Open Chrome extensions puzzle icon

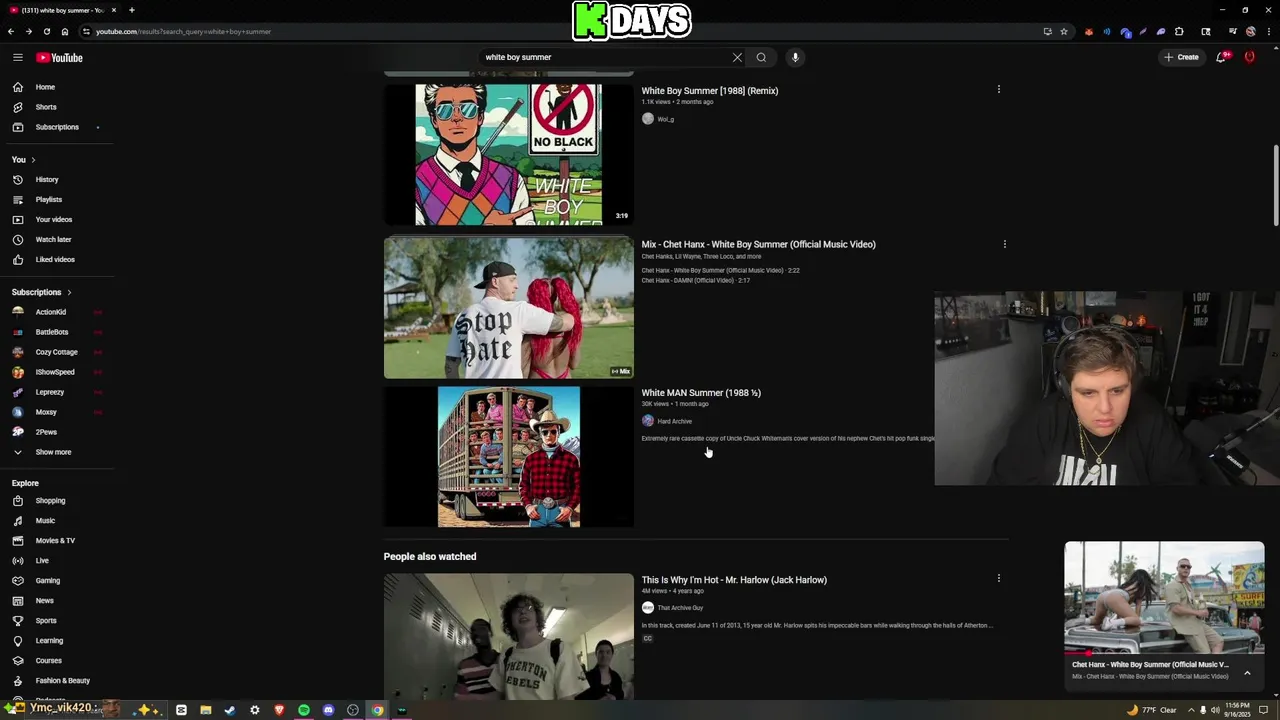pos(1179,31)
